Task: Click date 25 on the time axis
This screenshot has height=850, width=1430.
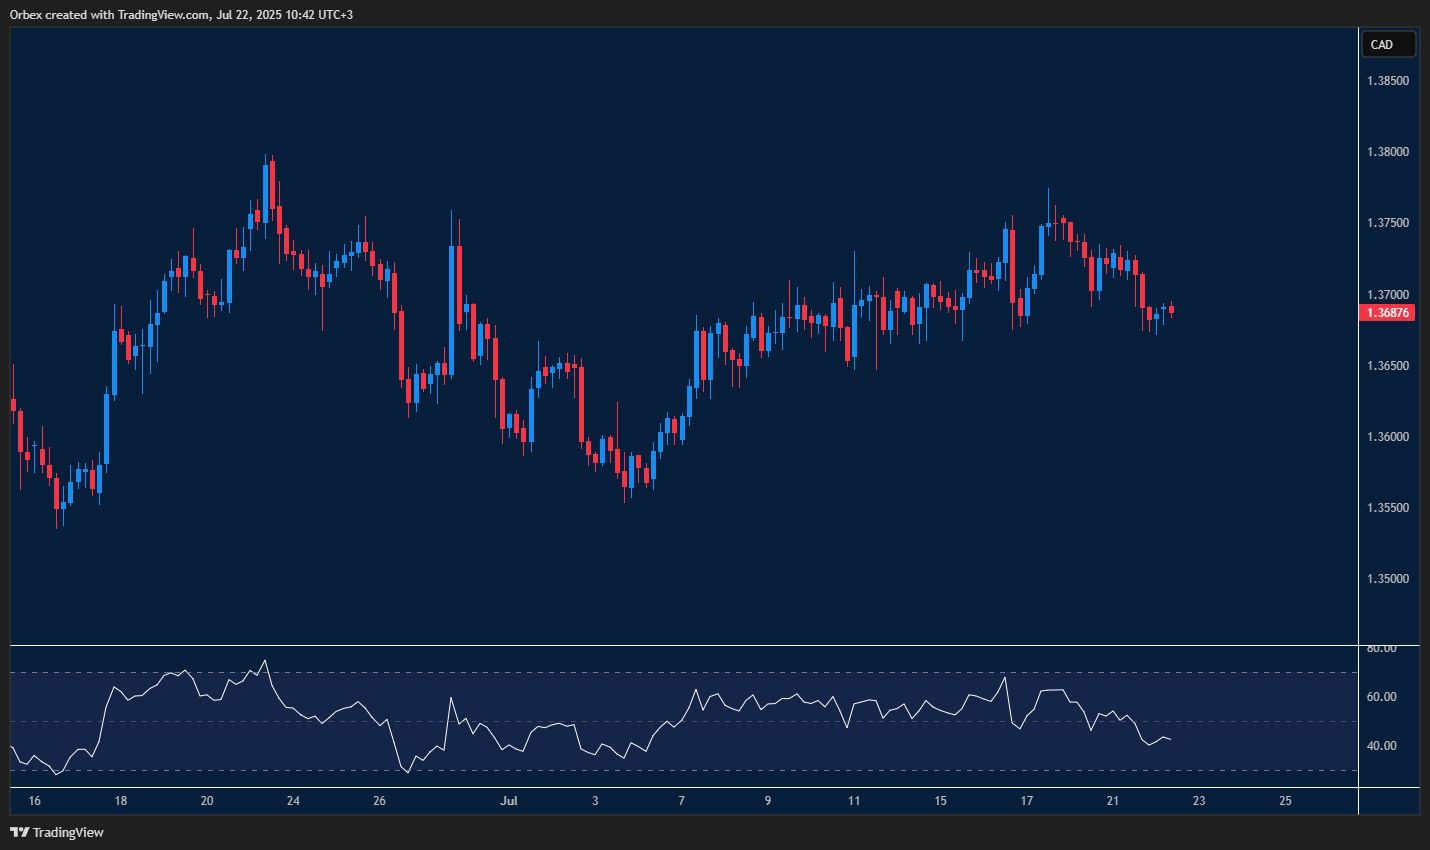Action: (x=1285, y=801)
